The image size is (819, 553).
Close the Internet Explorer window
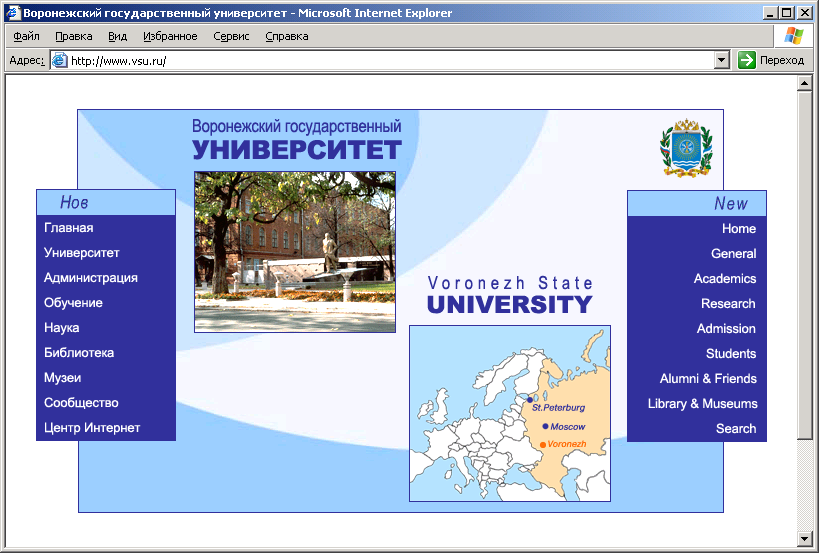pos(804,13)
